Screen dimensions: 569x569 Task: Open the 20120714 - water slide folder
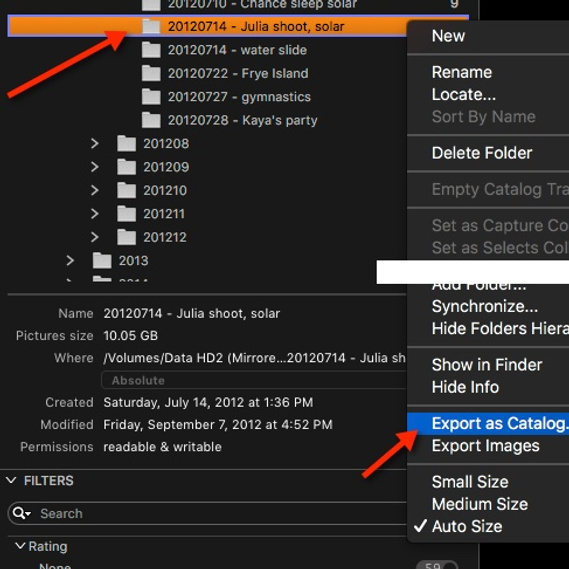pyautogui.click(x=237, y=50)
